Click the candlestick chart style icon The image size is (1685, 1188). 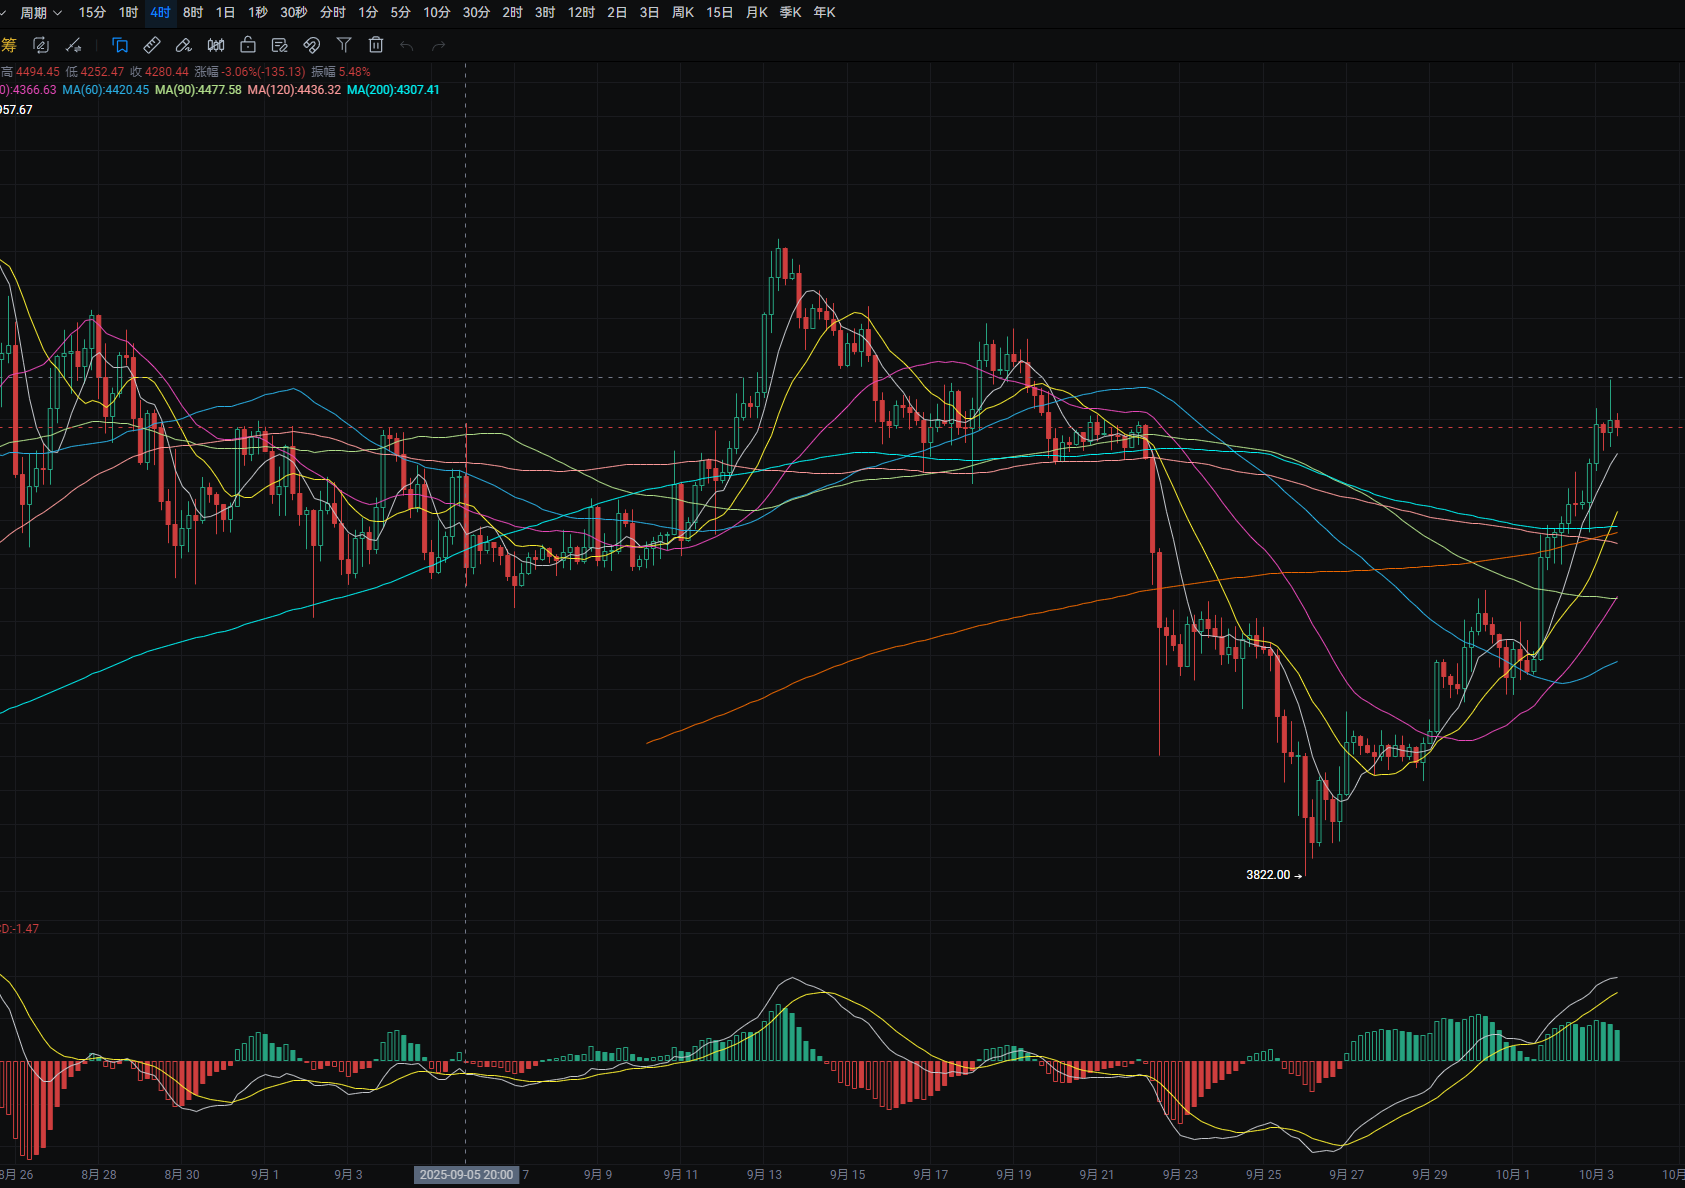216,45
